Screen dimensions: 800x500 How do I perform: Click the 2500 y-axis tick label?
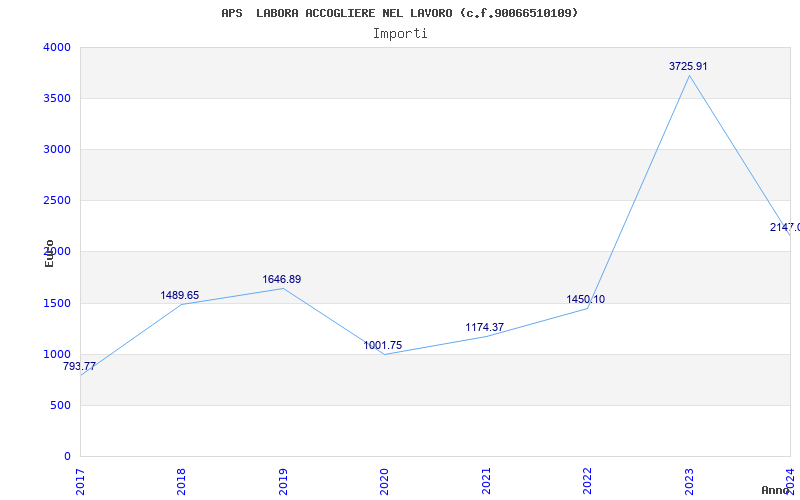click(x=57, y=201)
